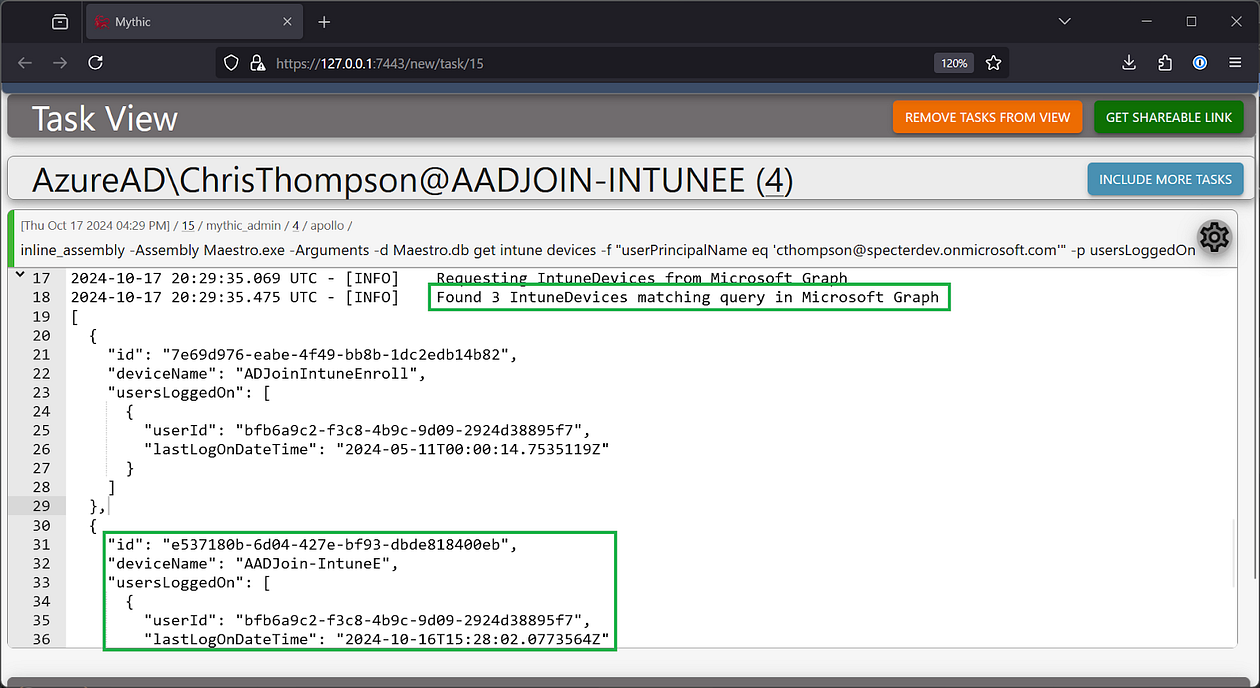Open the downloads panel
The width and height of the screenshot is (1260, 688).
coord(1129,63)
